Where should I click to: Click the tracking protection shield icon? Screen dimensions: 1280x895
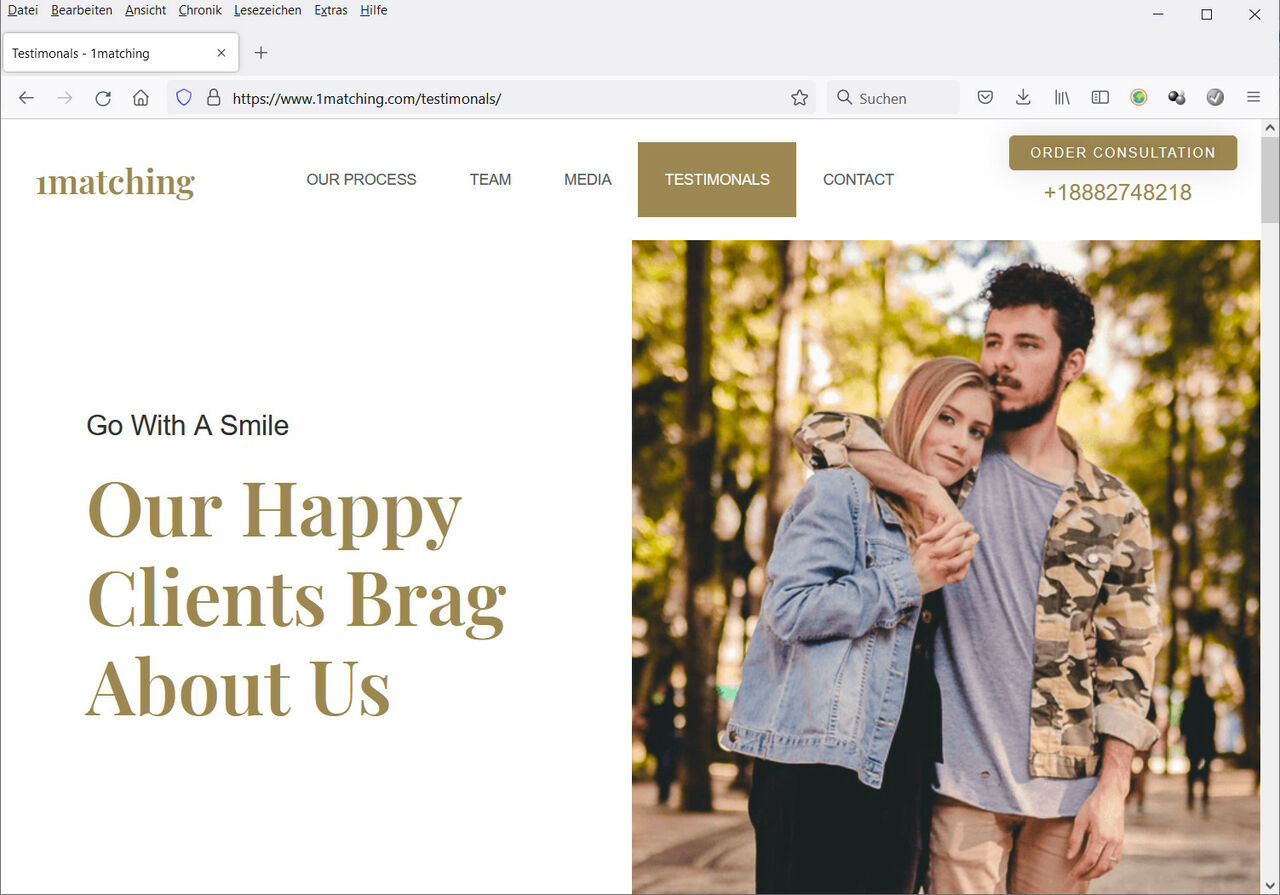coord(184,98)
